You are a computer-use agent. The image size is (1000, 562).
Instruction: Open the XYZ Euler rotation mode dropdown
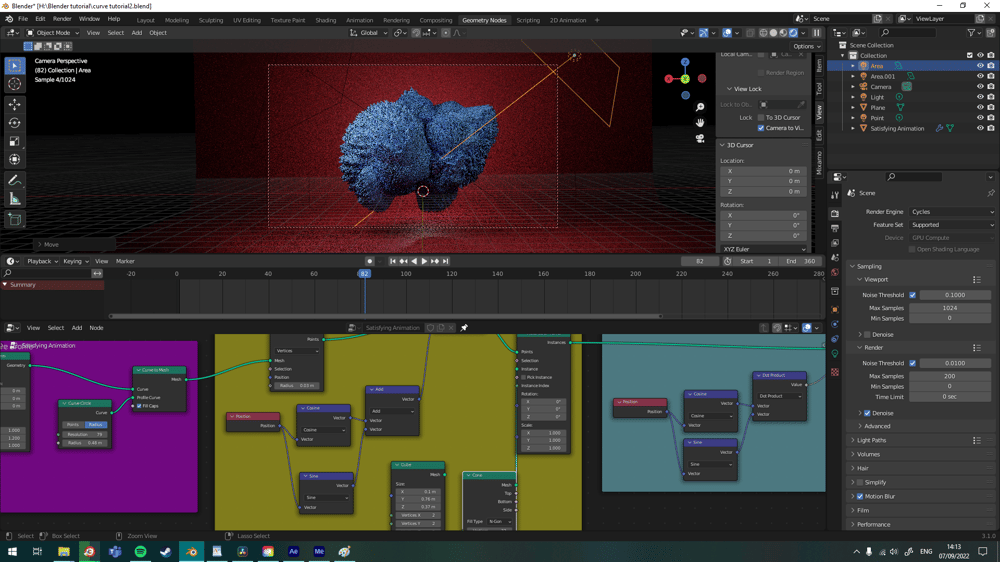click(x=763, y=249)
